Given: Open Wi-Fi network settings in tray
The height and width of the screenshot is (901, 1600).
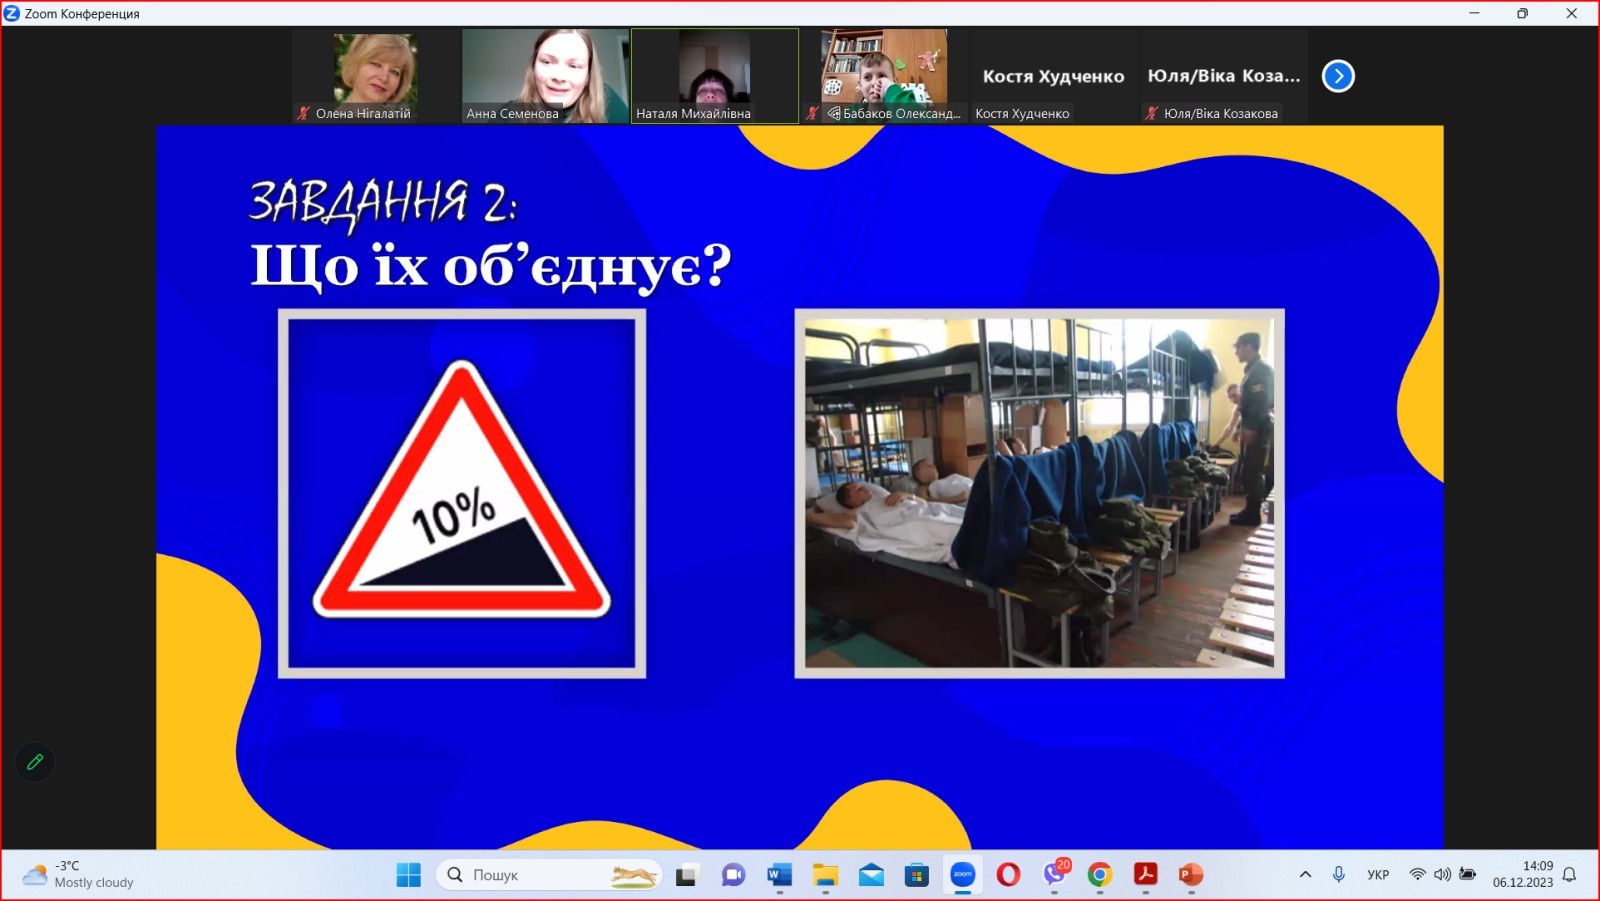Looking at the screenshot, I should click(x=1417, y=874).
